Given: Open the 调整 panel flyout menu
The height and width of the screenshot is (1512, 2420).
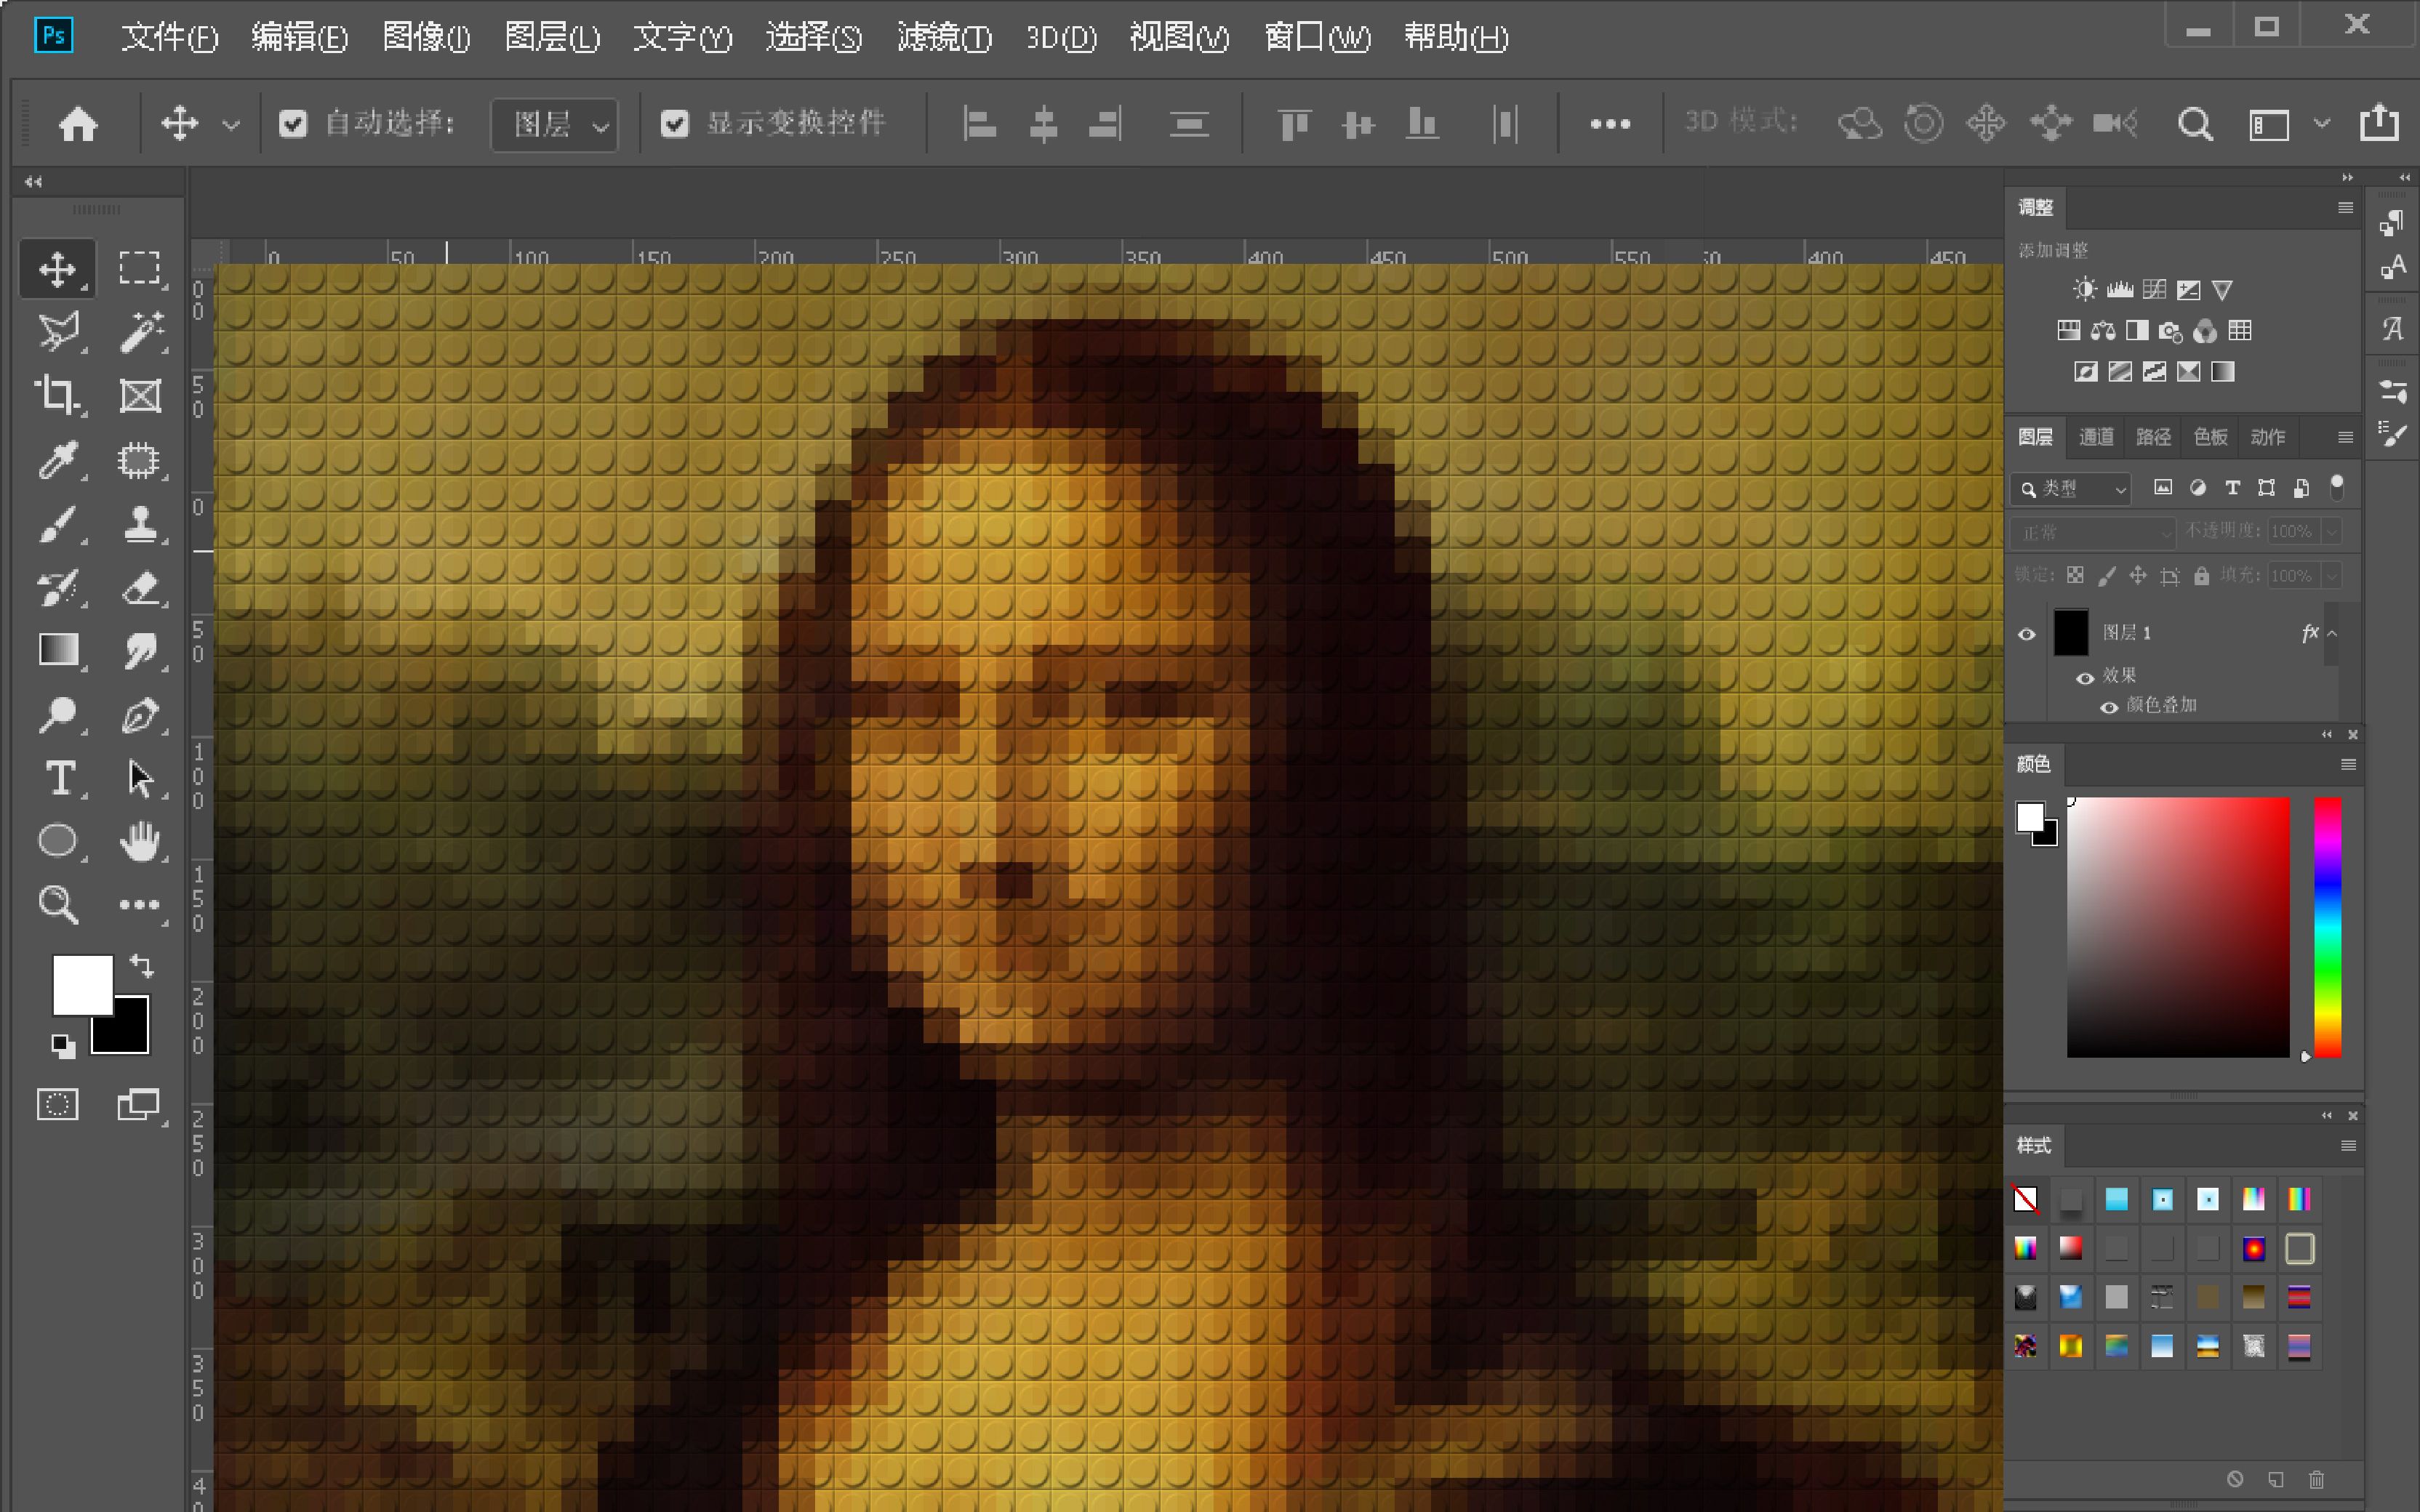Looking at the screenshot, I should coord(2345,207).
